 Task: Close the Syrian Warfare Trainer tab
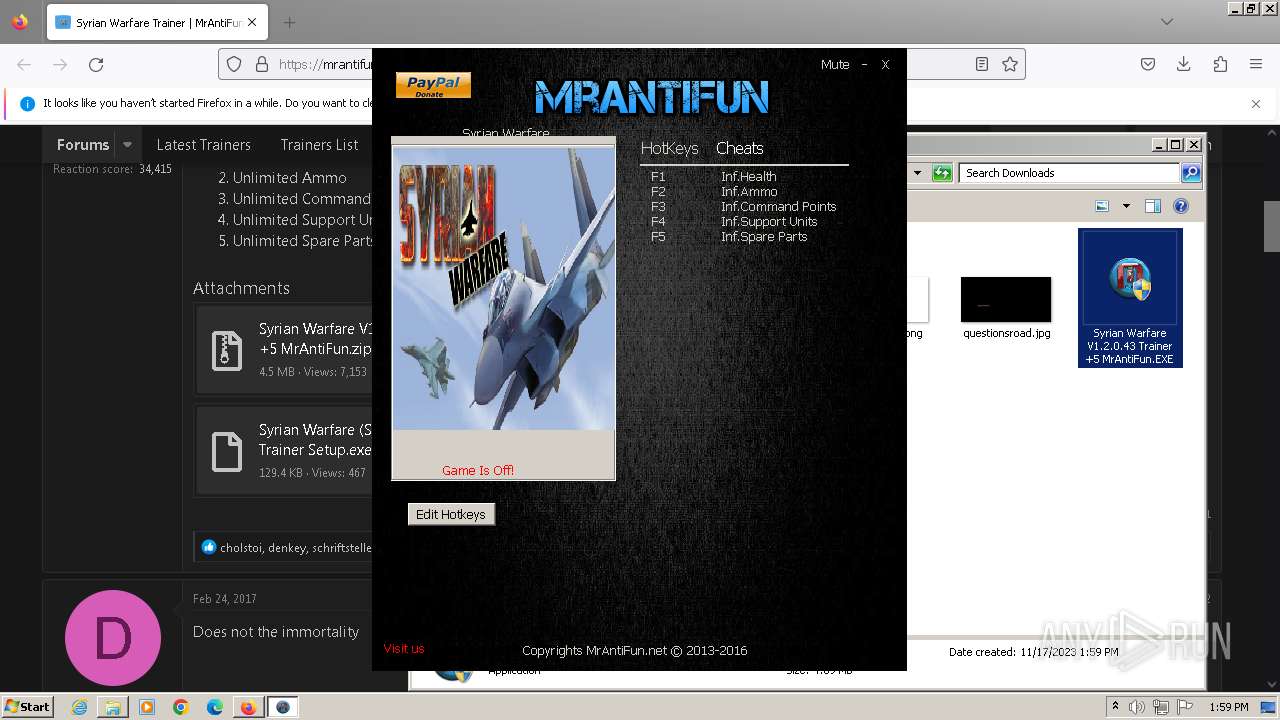251,22
